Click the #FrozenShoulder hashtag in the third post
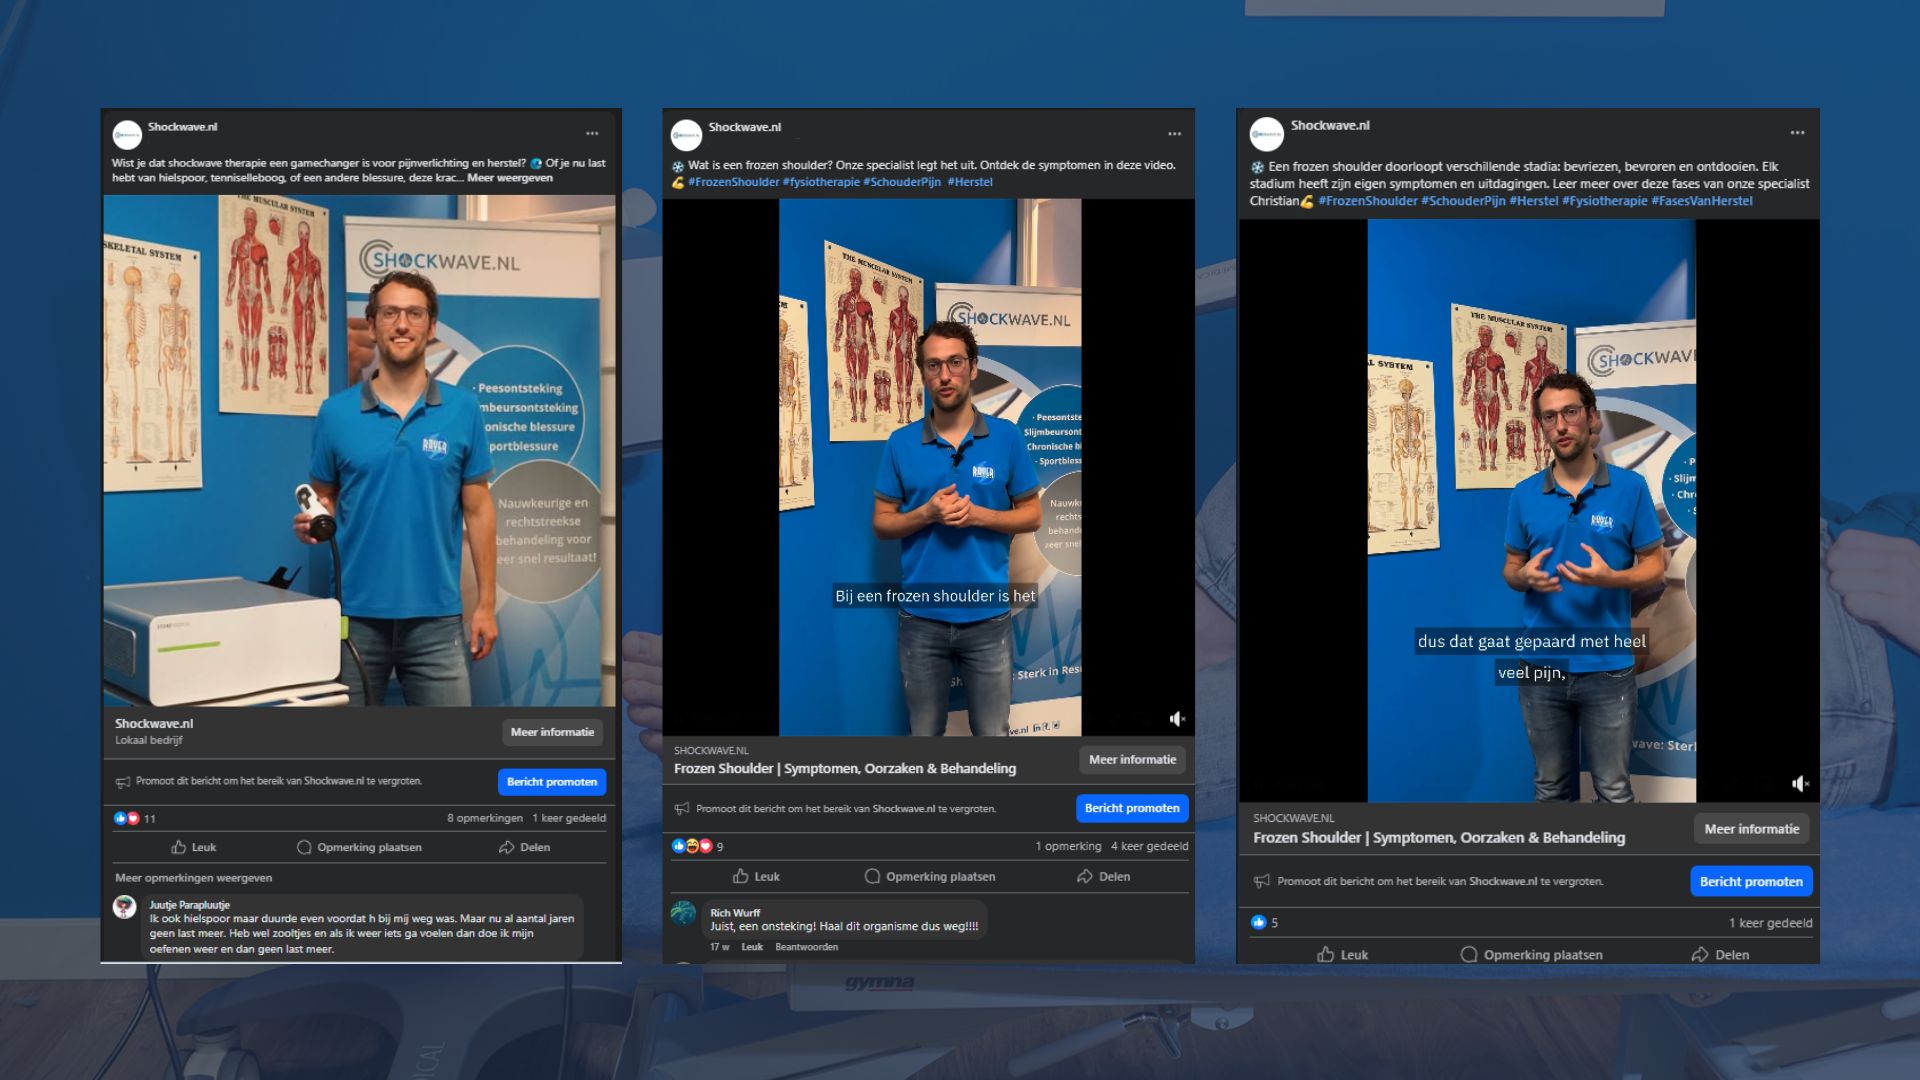 click(1368, 201)
